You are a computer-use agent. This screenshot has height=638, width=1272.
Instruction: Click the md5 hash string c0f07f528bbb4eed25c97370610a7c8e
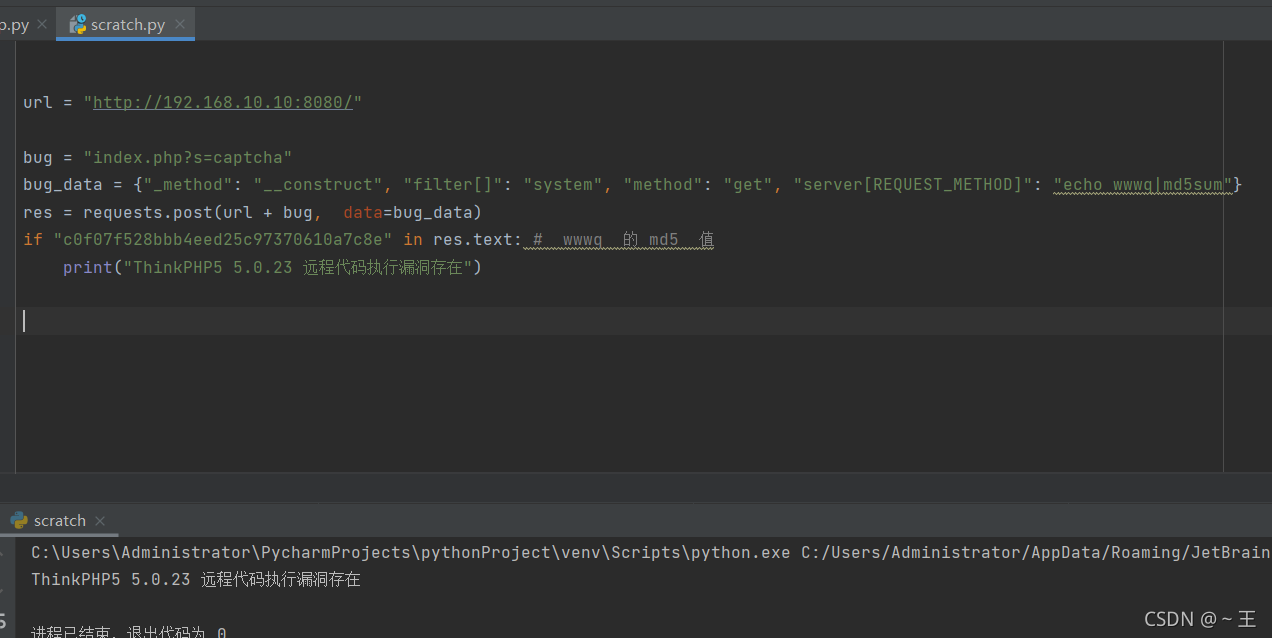pyautogui.click(x=223, y=239)
